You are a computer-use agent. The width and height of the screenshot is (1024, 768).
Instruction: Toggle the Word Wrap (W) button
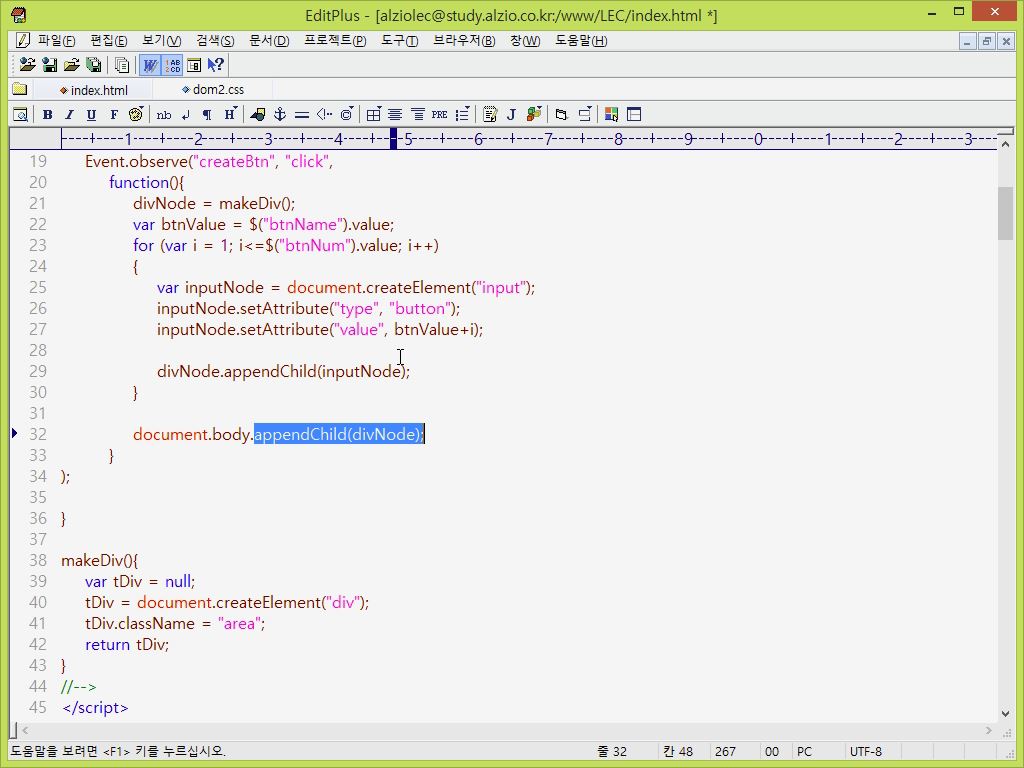pyautogui.click(x=150, y=65)
